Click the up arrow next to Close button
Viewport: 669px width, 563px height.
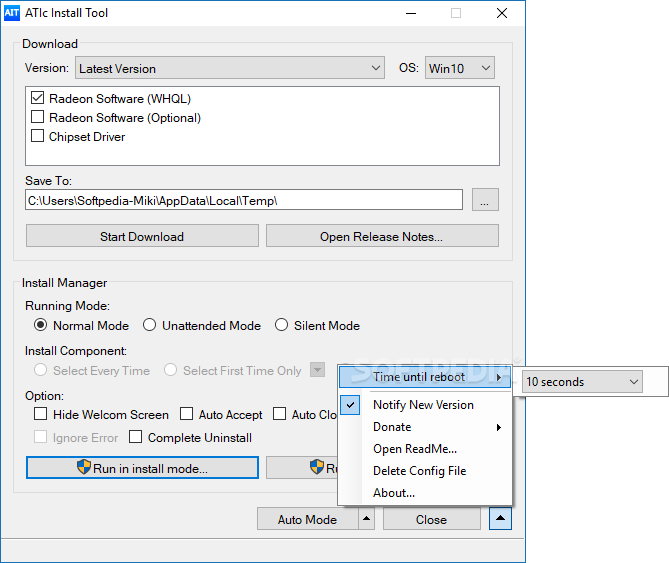tap(500, 519)
